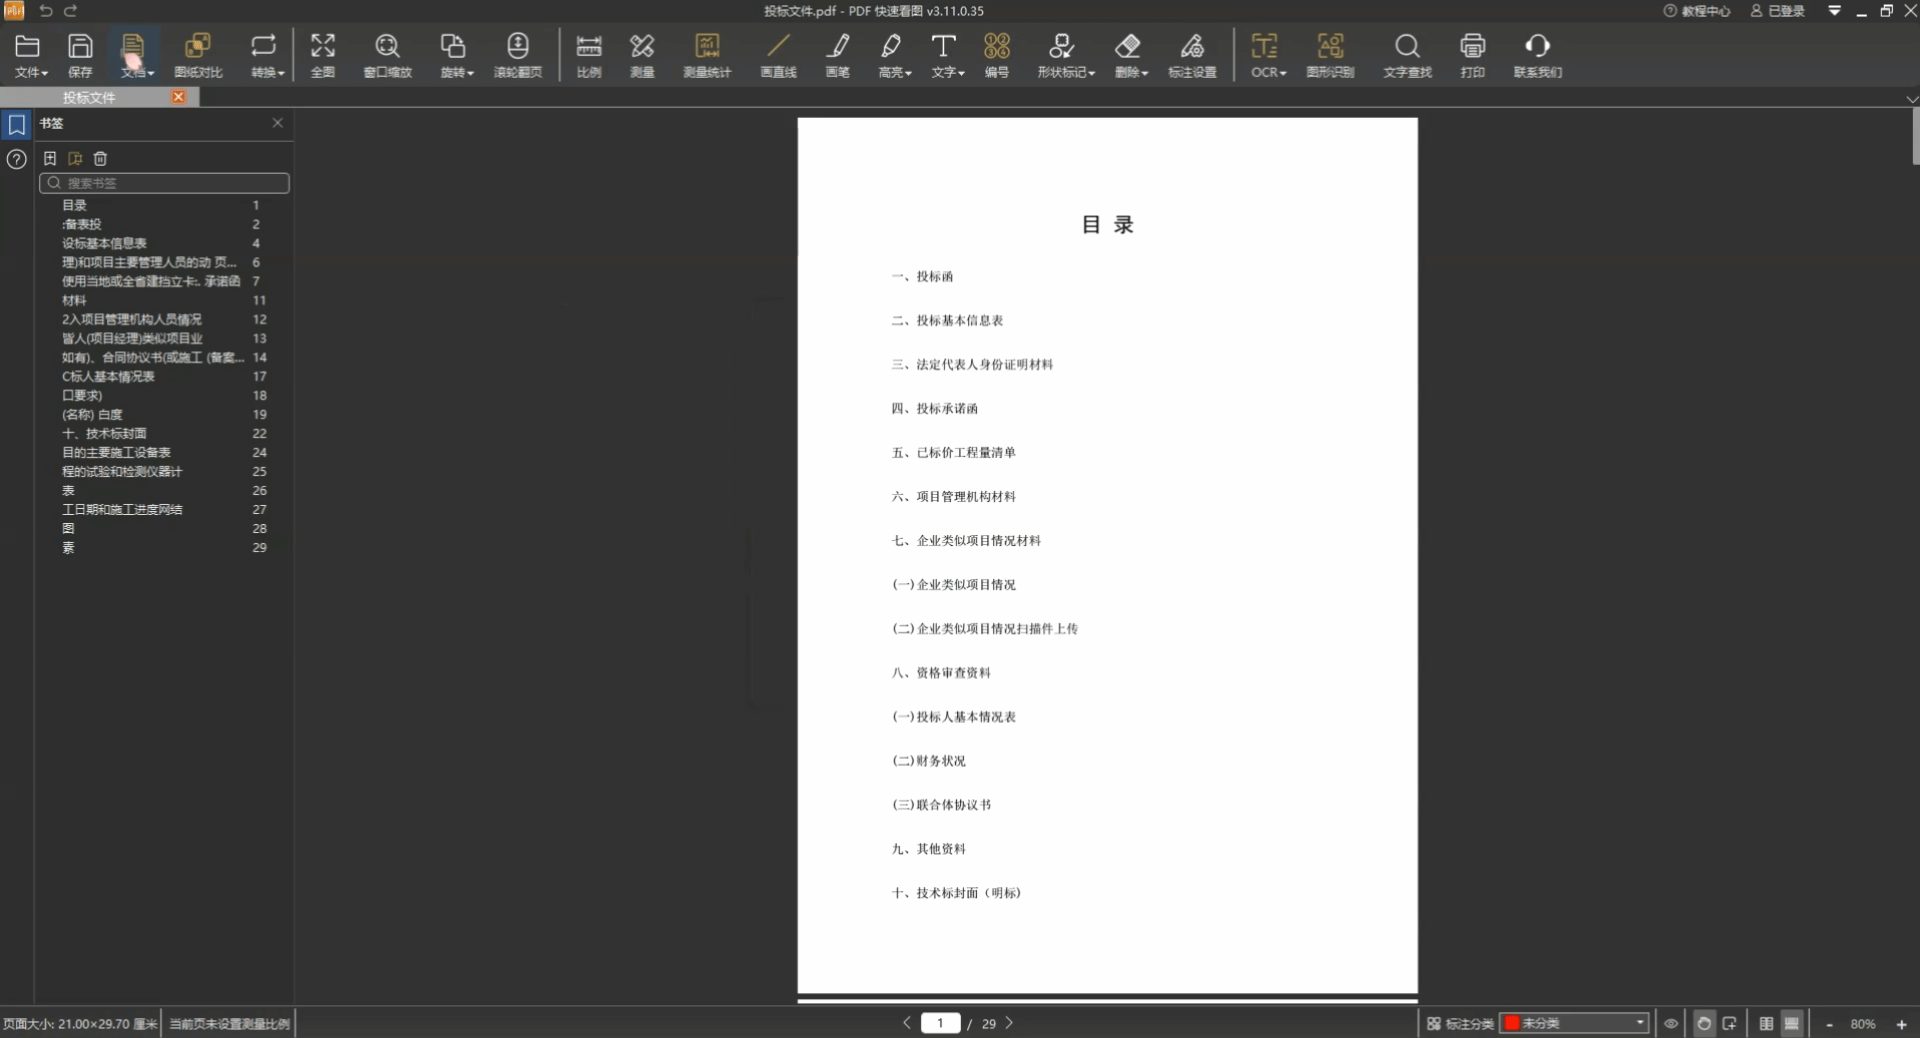This screenshot has height=1038, width=1920.
Task: Open the 形状标记 shape mark dropdown
Action: tap(1065, 55)
